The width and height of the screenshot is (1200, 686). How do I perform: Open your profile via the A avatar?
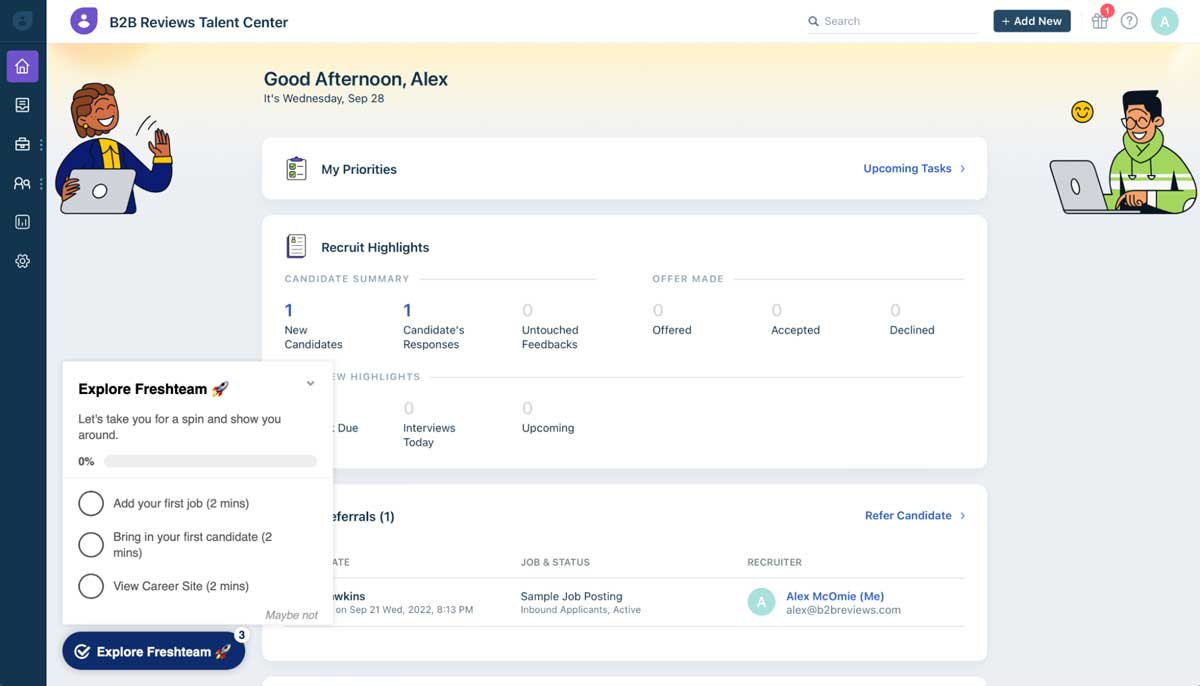point(1164,20)
